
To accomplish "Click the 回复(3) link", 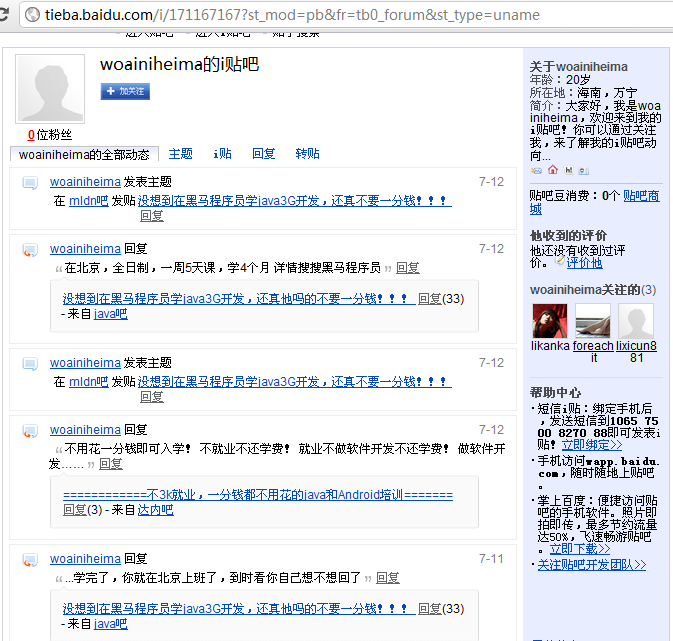I will (x=82, y=510).
